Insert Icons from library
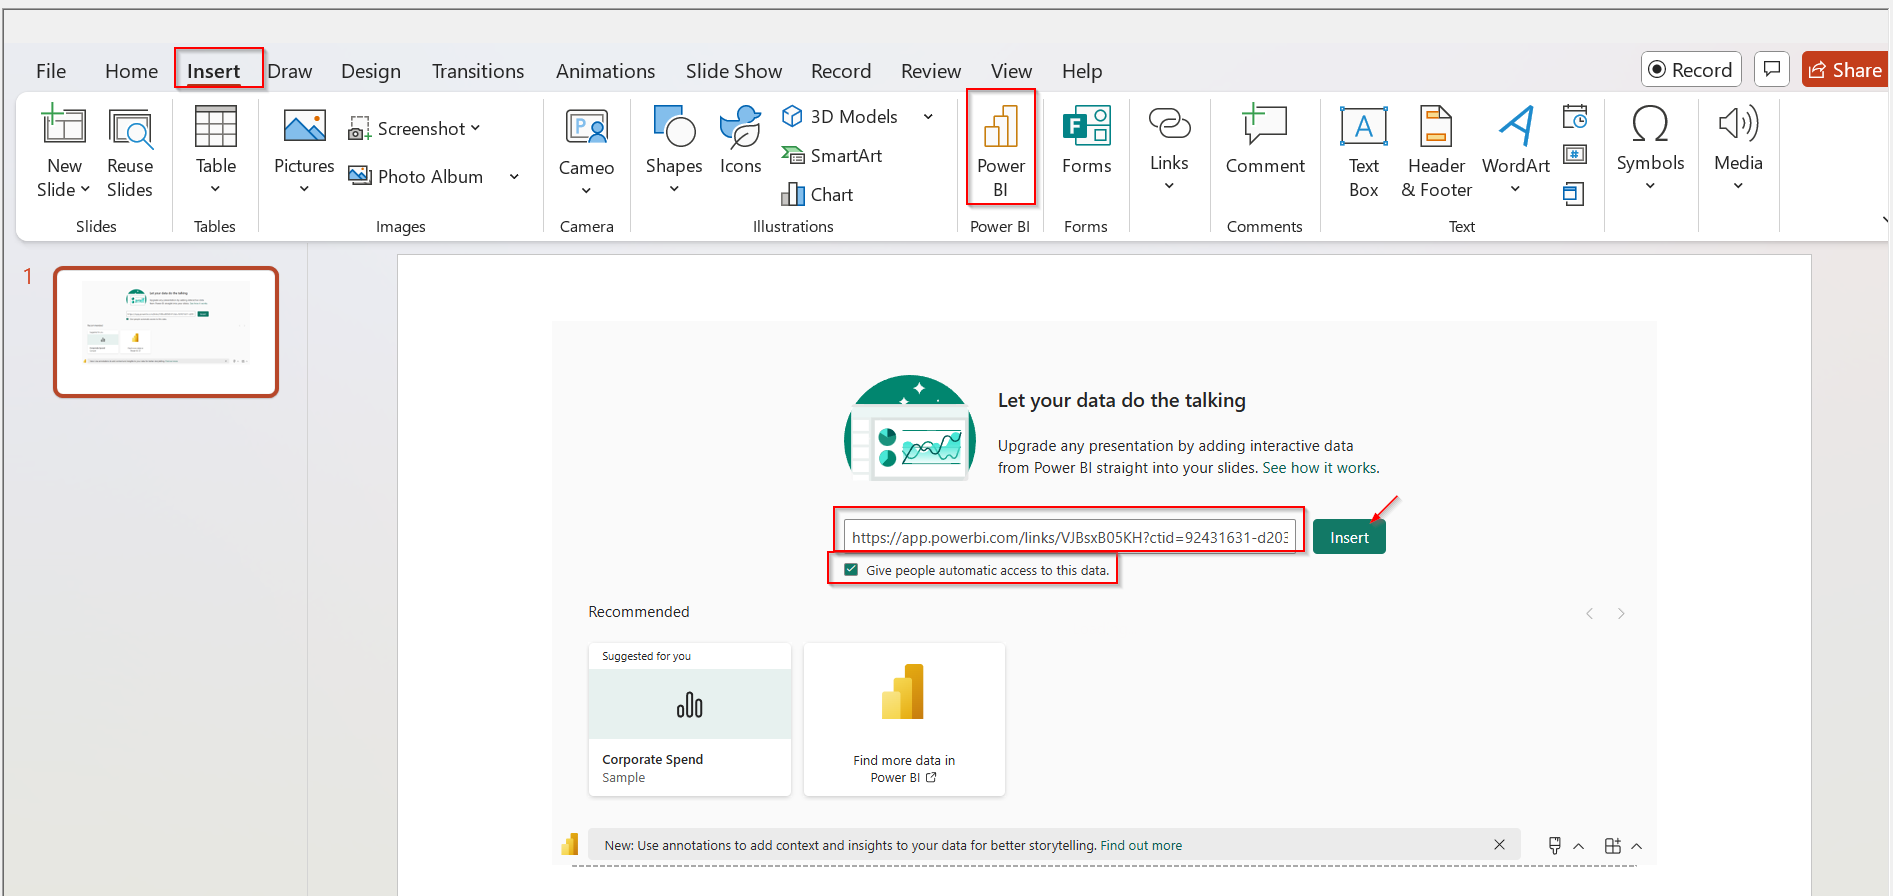Viewport: 1893px width, 896px height. 740,141
